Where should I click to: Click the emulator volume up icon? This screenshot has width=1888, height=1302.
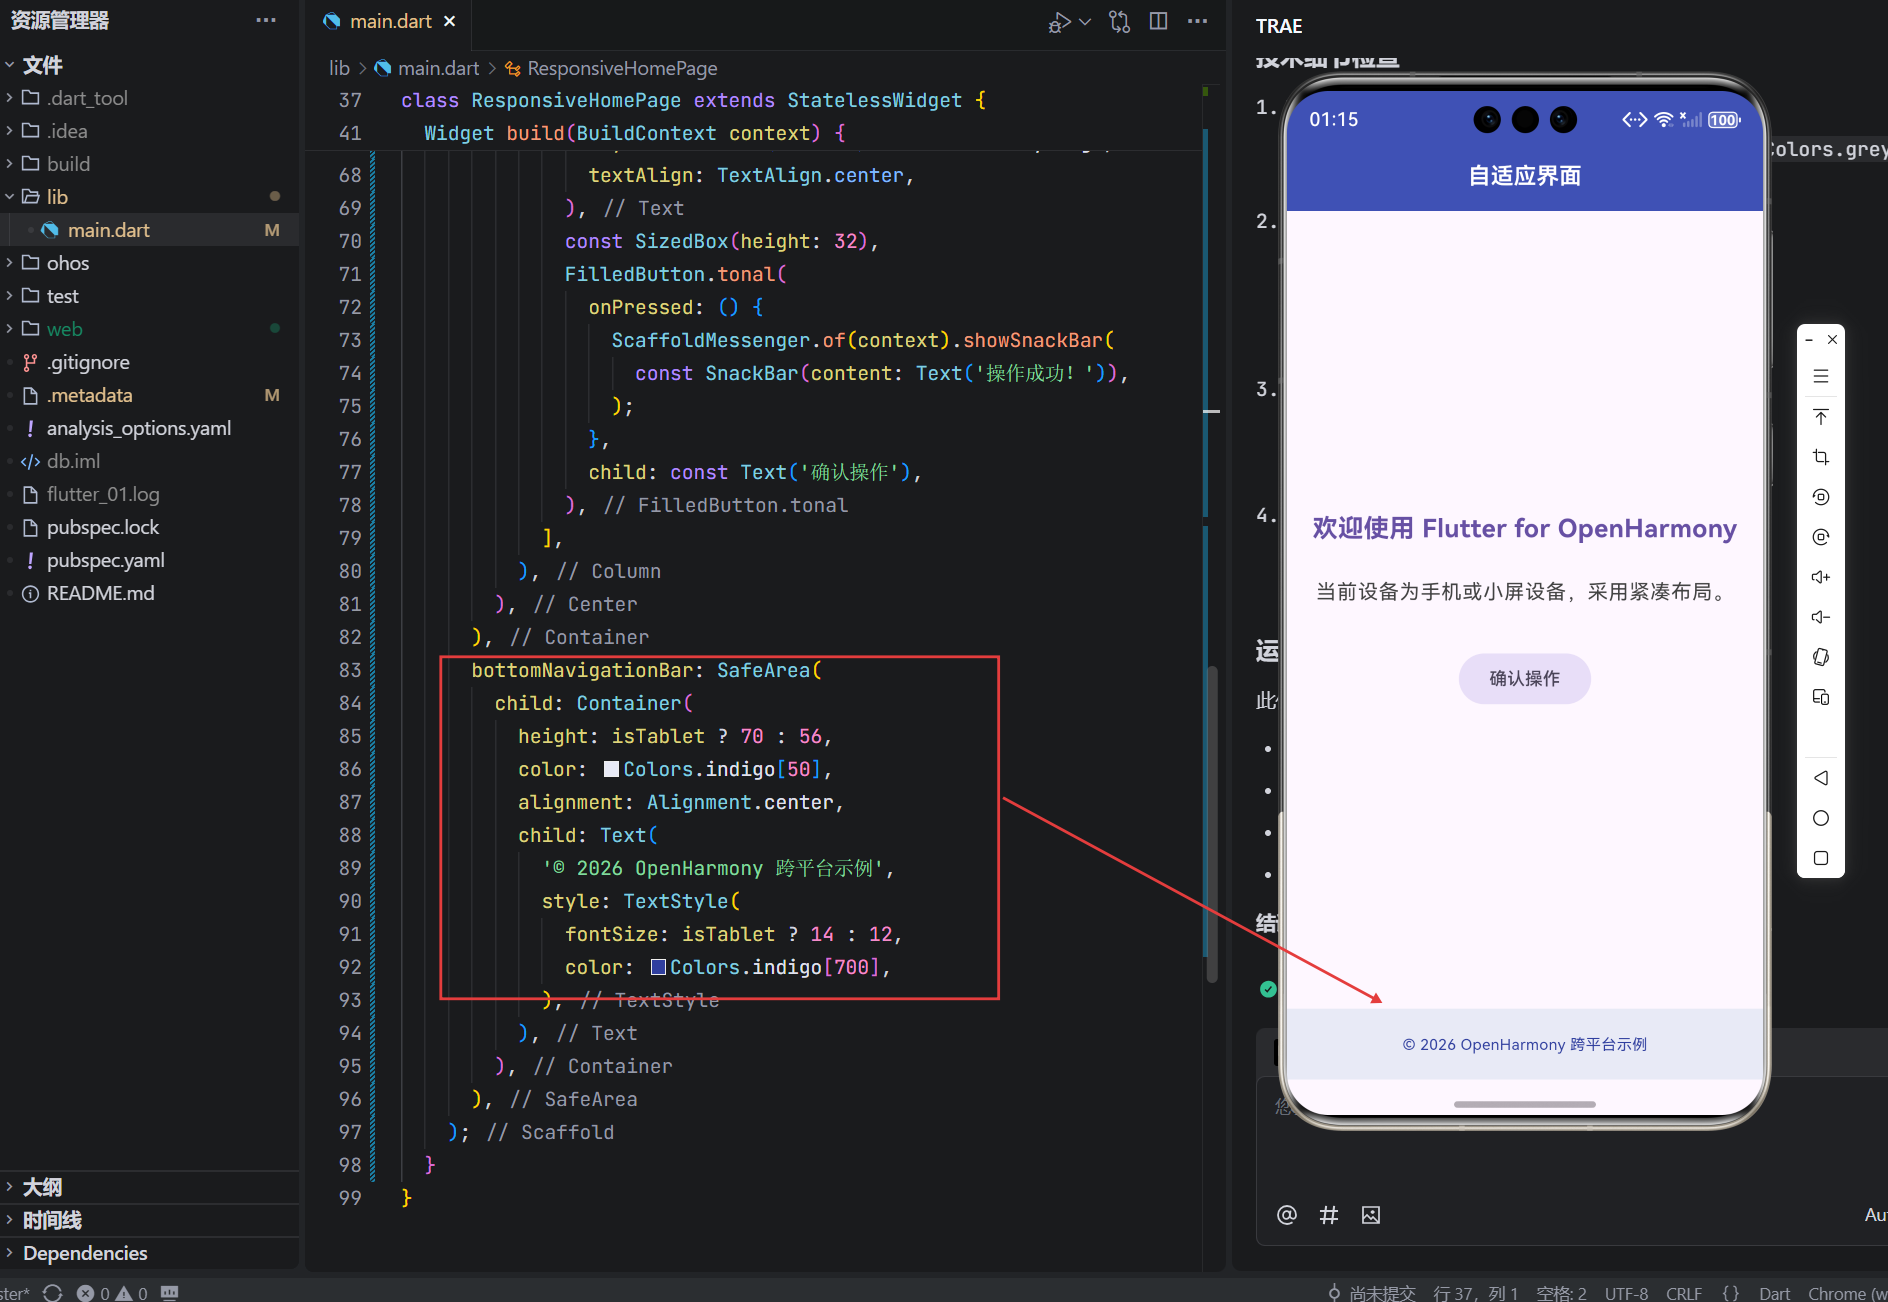tap(1820, 577)
